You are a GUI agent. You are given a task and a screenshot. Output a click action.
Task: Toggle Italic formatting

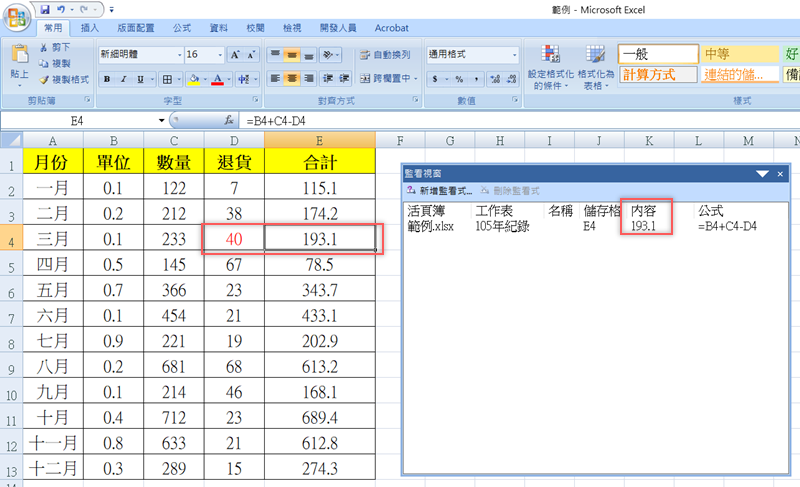point(122,78)
